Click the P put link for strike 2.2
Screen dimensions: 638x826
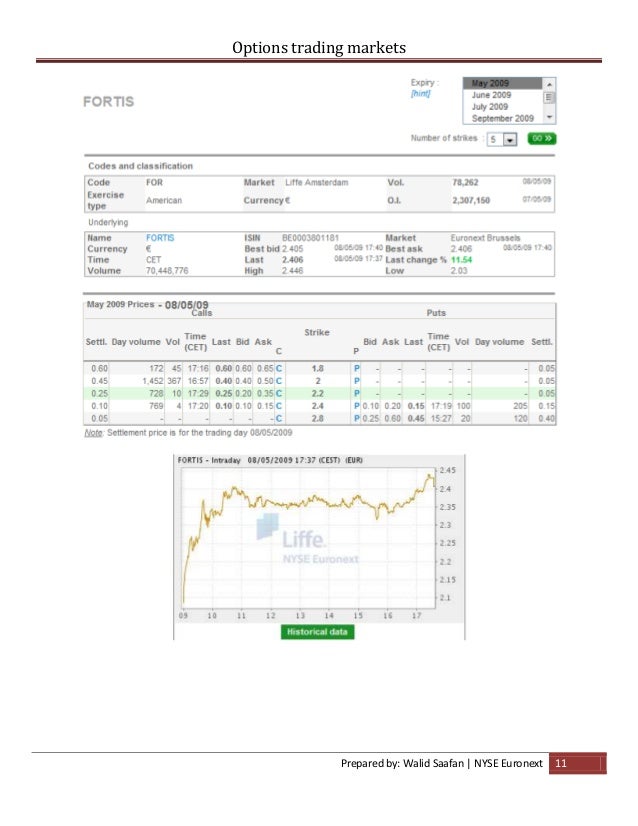tap(357, 394)
